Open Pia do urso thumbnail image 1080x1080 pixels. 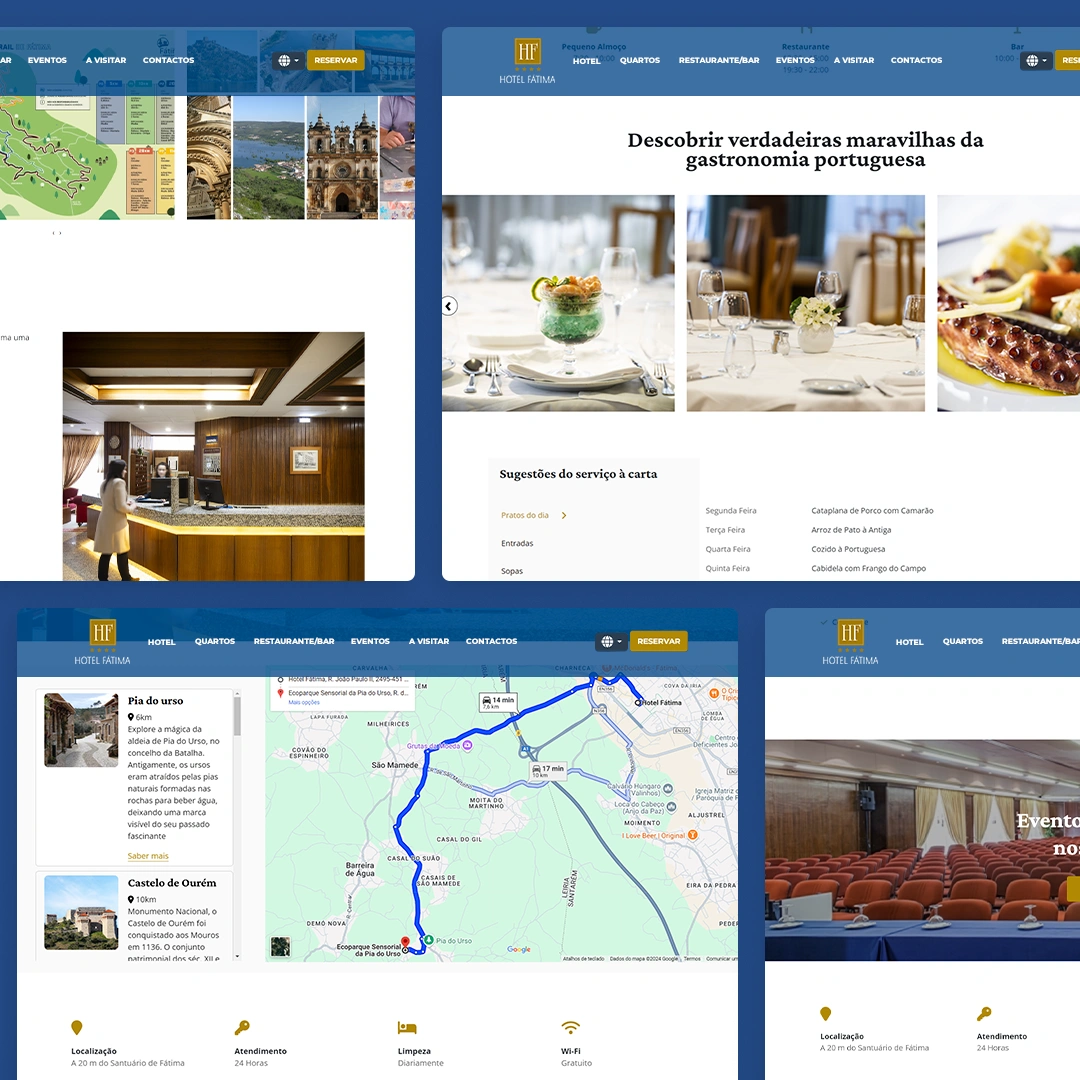[81, 730]
